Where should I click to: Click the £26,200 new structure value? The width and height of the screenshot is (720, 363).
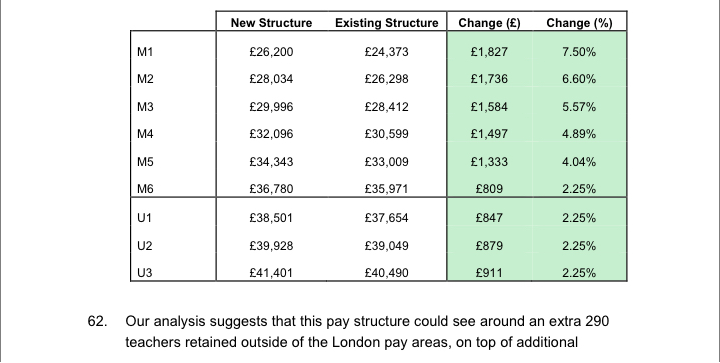click(x=271, y=52)
